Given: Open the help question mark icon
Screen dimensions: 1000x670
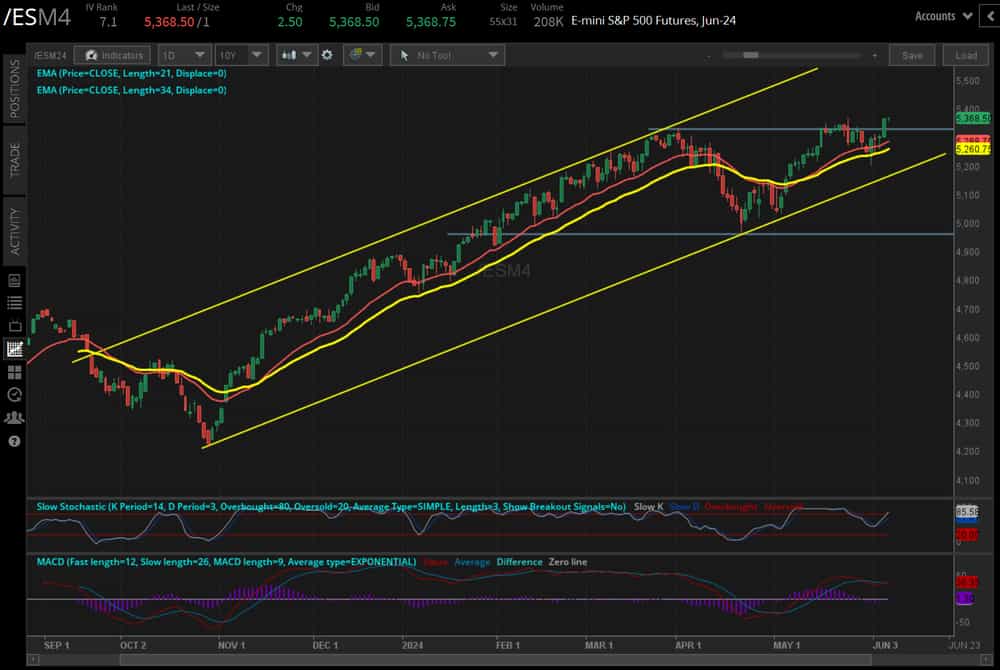Looking at the screenshot, I should (14, 441).
